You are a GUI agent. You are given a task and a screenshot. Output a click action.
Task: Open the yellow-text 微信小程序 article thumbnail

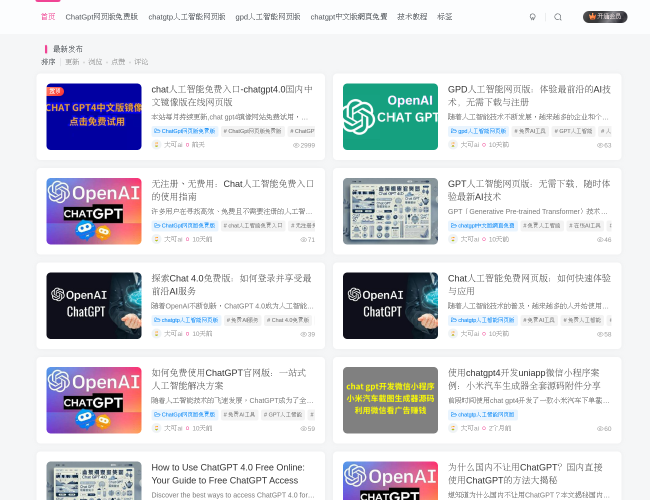click(390, 399)
